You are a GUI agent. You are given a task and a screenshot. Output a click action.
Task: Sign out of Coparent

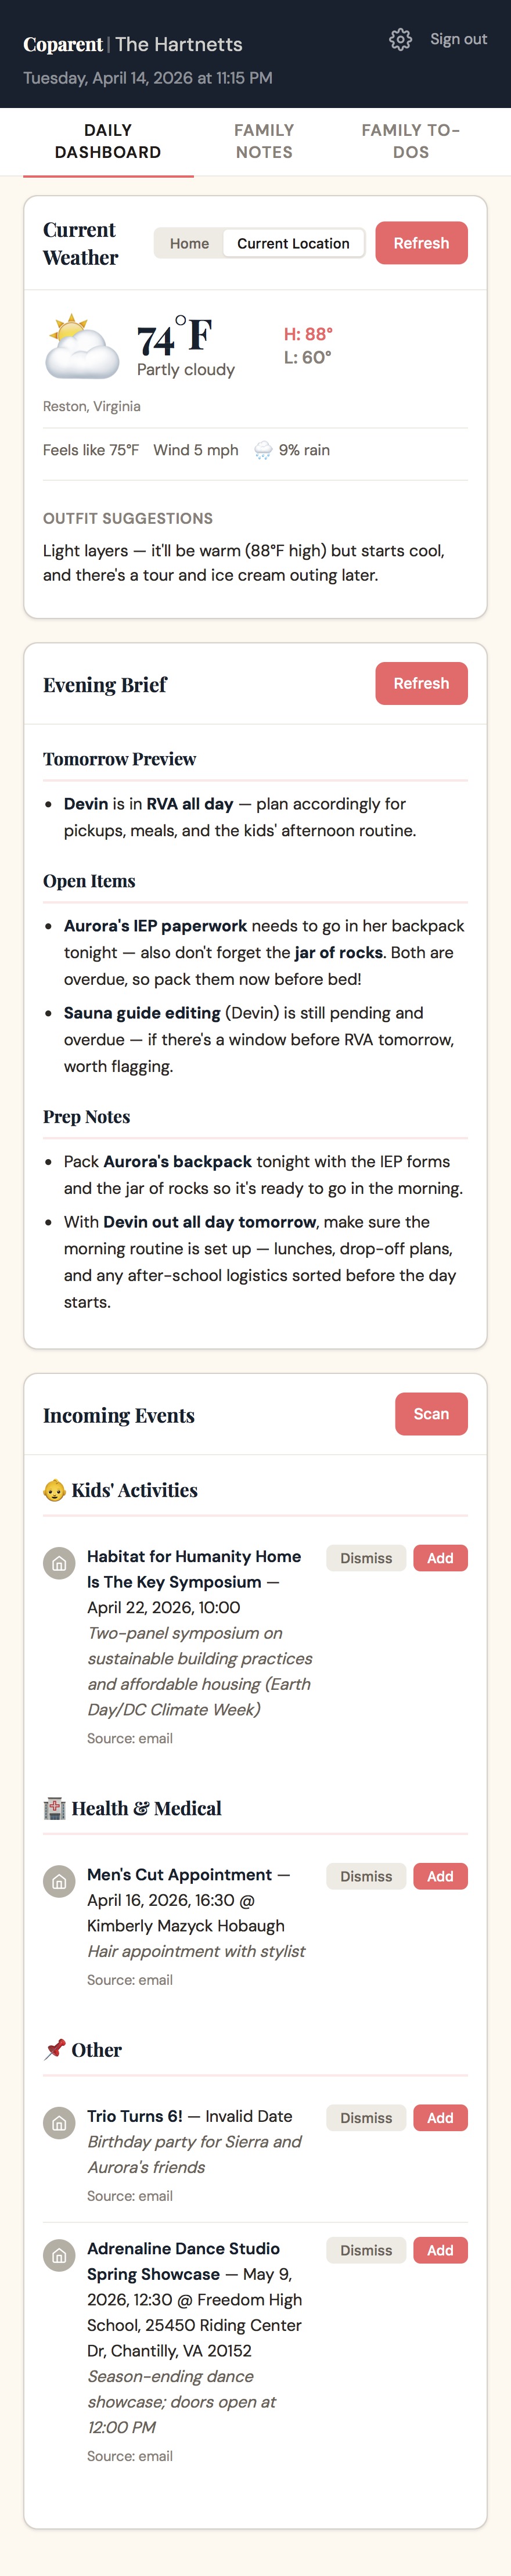point(457,39)
